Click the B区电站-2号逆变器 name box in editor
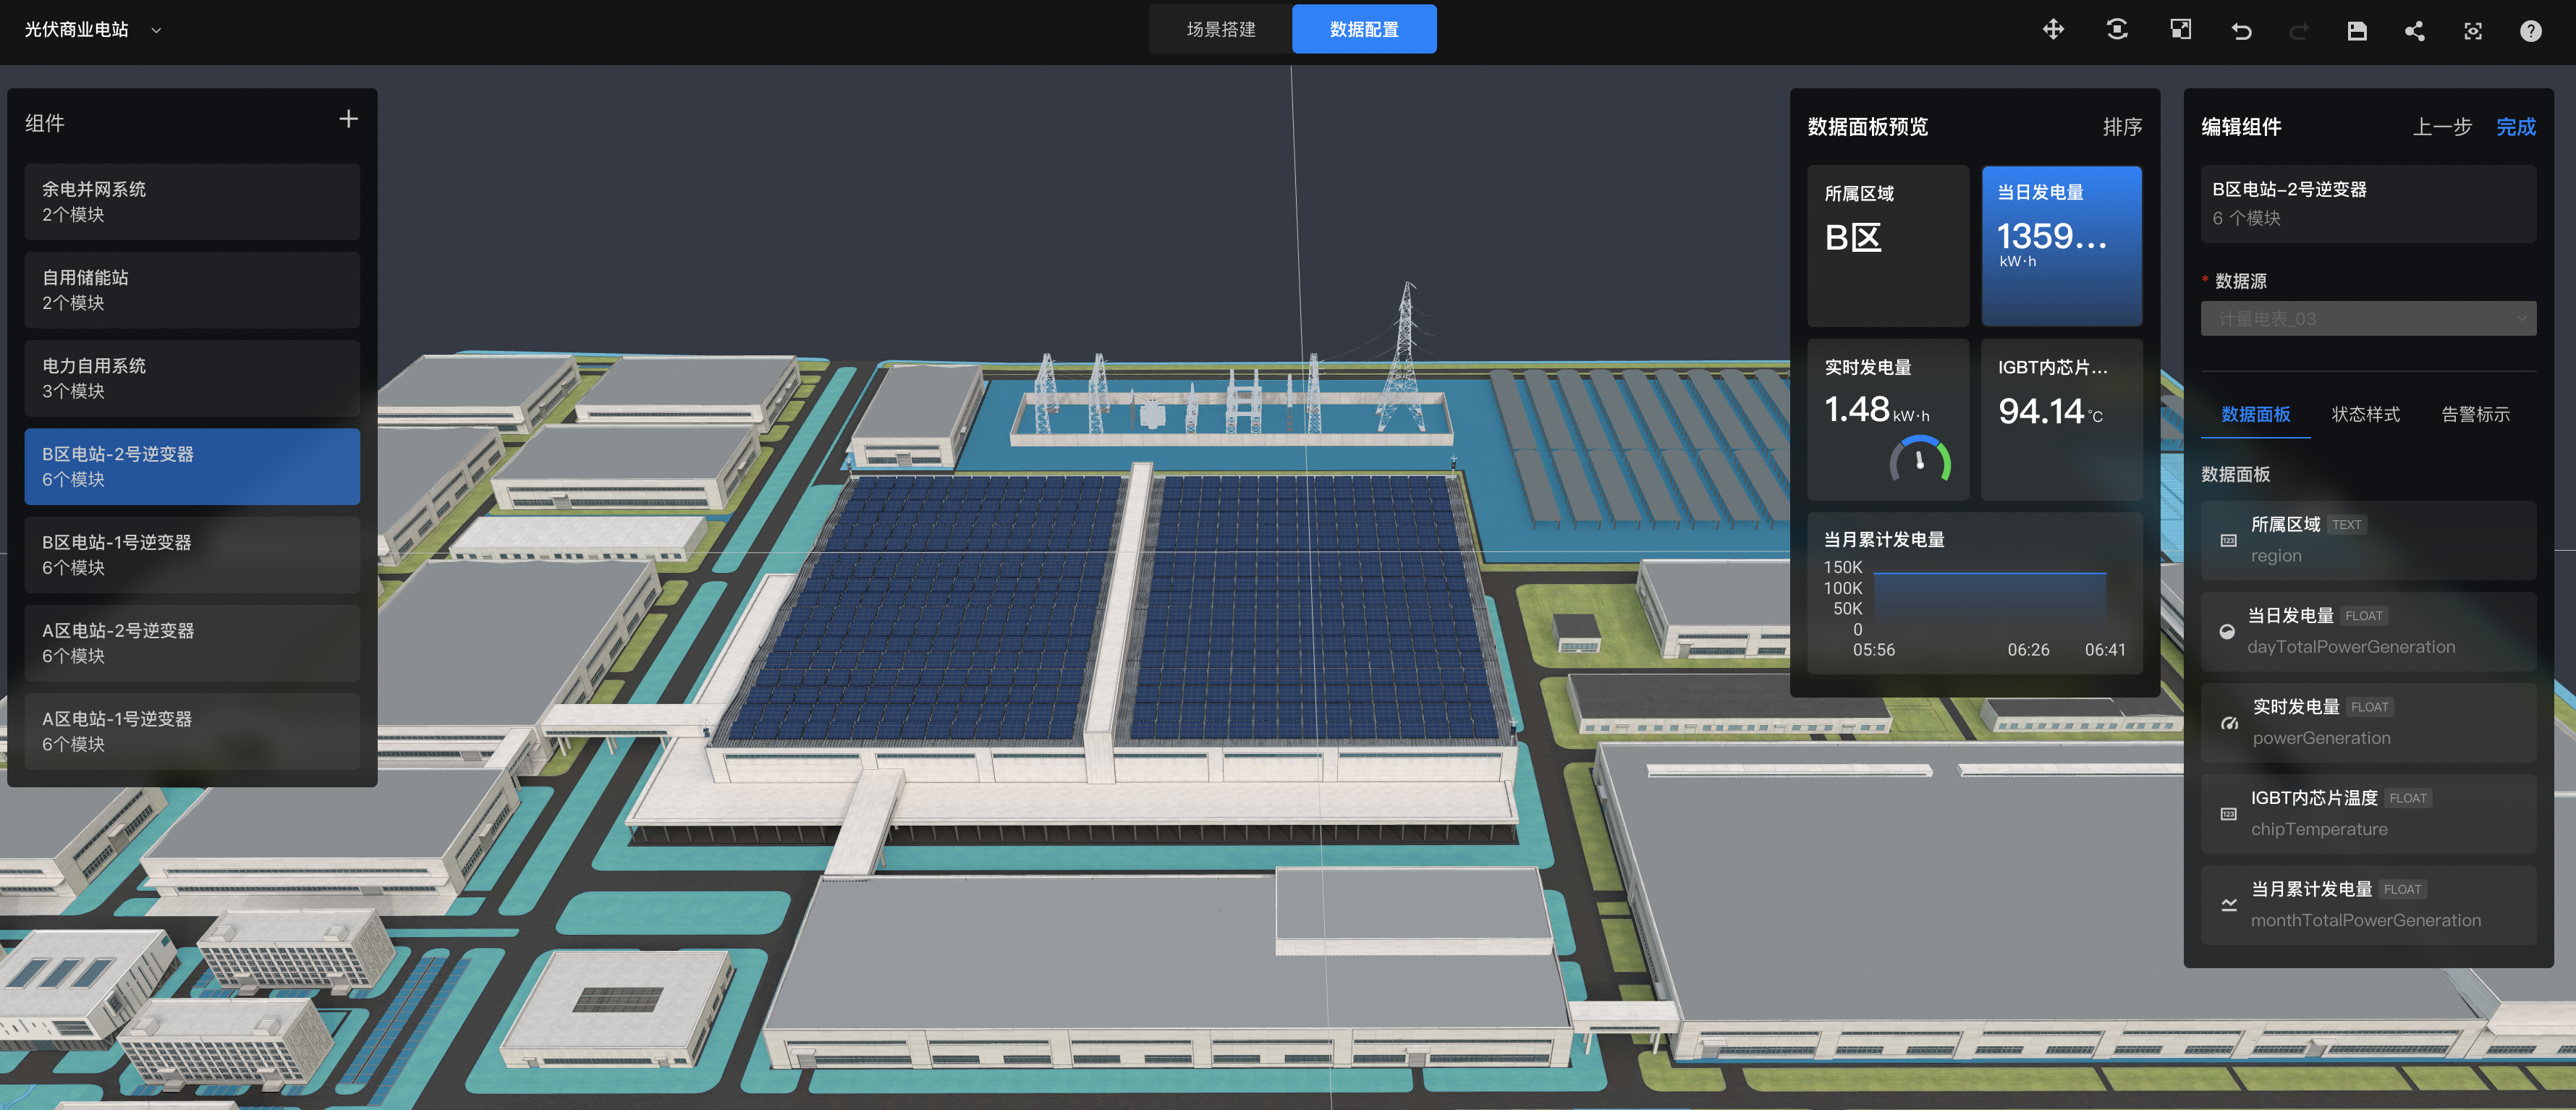The width and height of the screenshot is (2576, 1110). pos(2368,204)
